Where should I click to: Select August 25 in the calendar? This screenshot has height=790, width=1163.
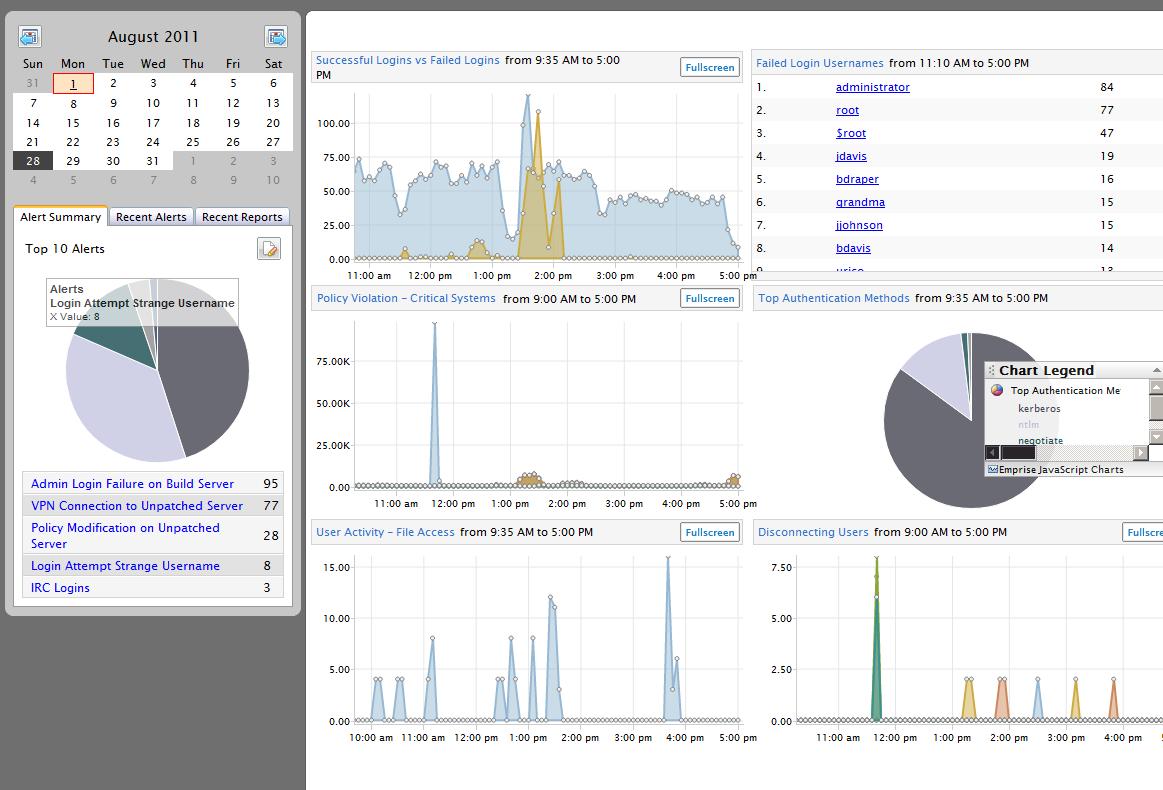[x=193, y=142]
